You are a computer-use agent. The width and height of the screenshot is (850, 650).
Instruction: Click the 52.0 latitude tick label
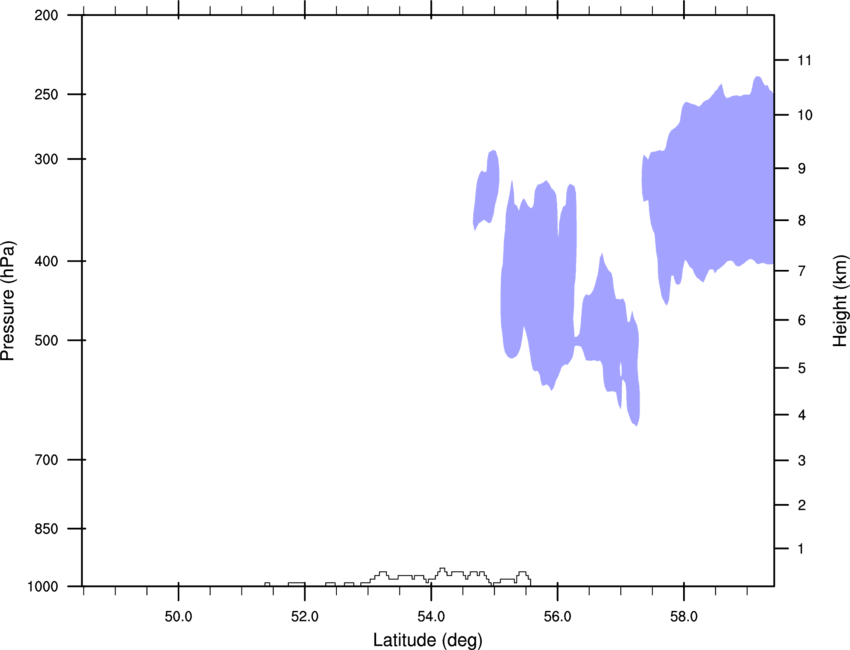tap(304, 612)
